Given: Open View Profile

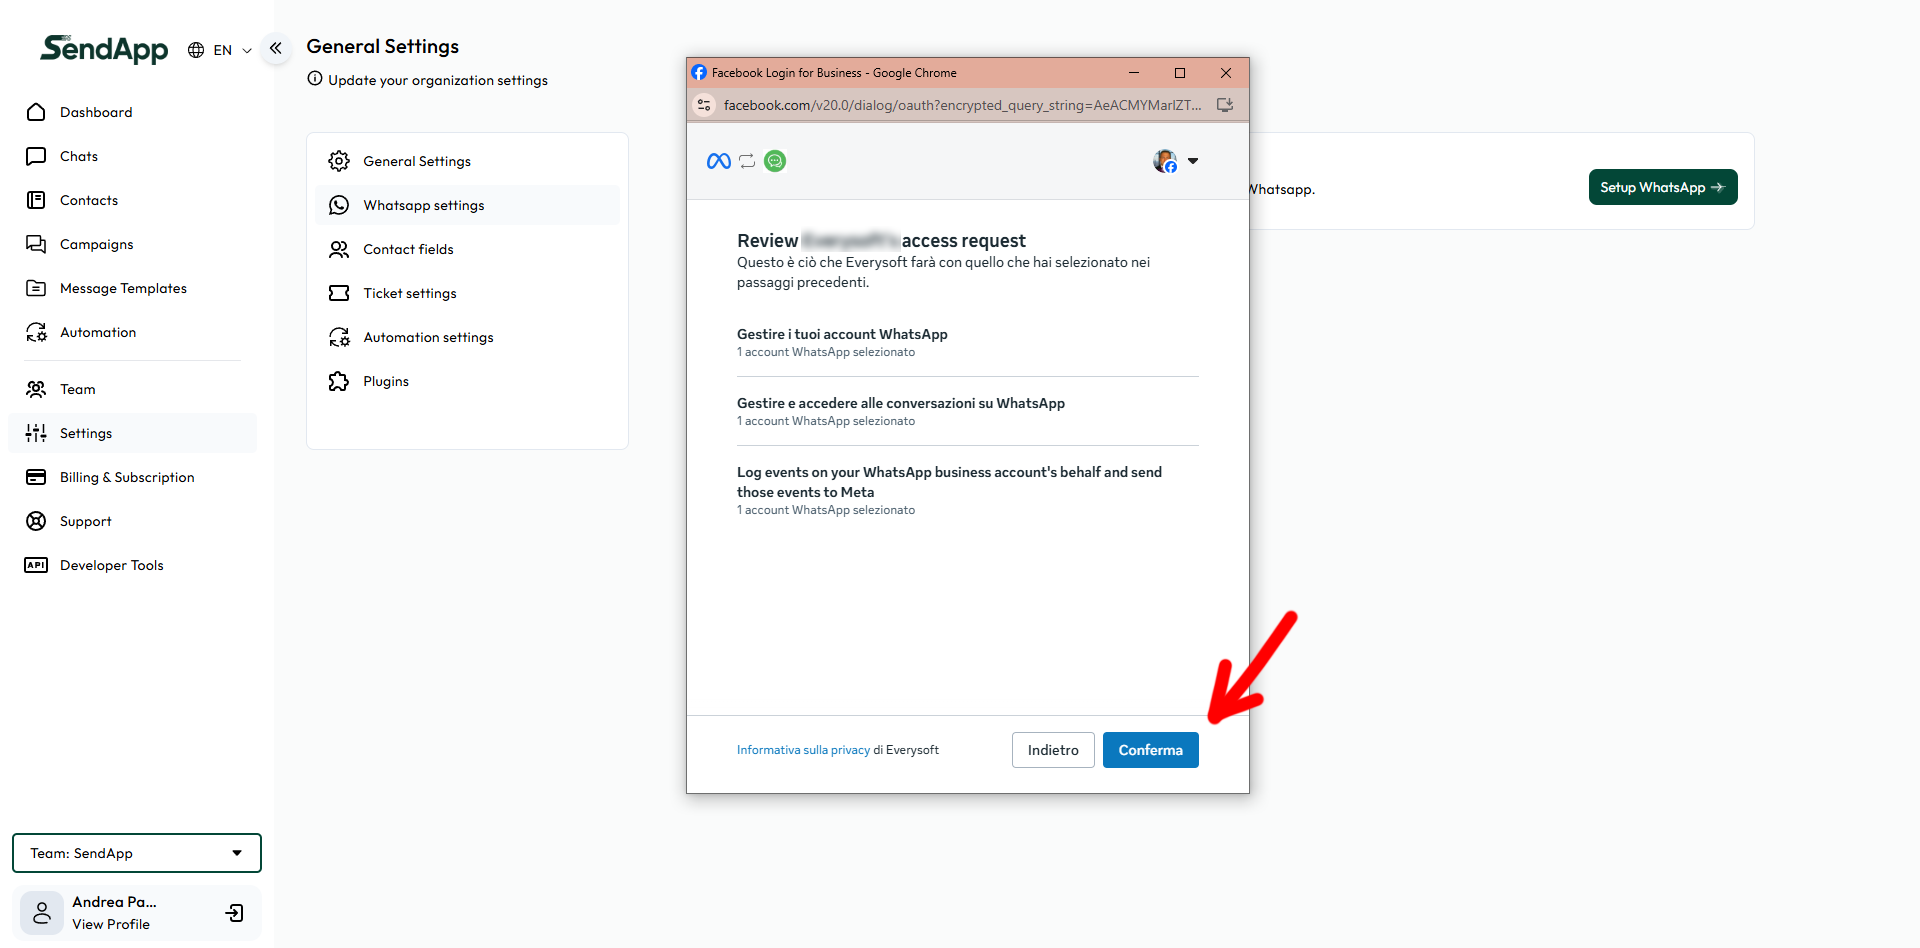Looking at the screenshot, I should [111, 924].
